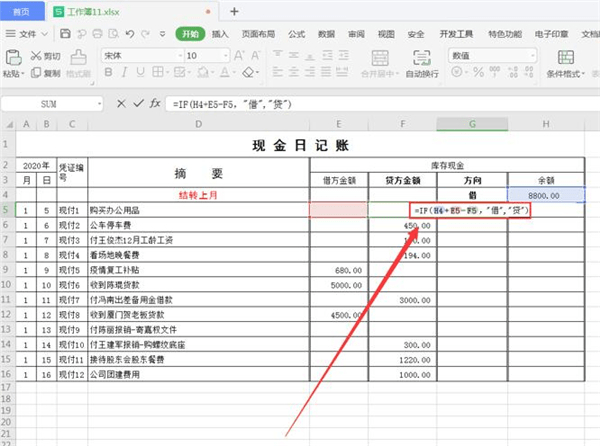
Task: Click the Copy (复制) button
Action: click(46, 72)
